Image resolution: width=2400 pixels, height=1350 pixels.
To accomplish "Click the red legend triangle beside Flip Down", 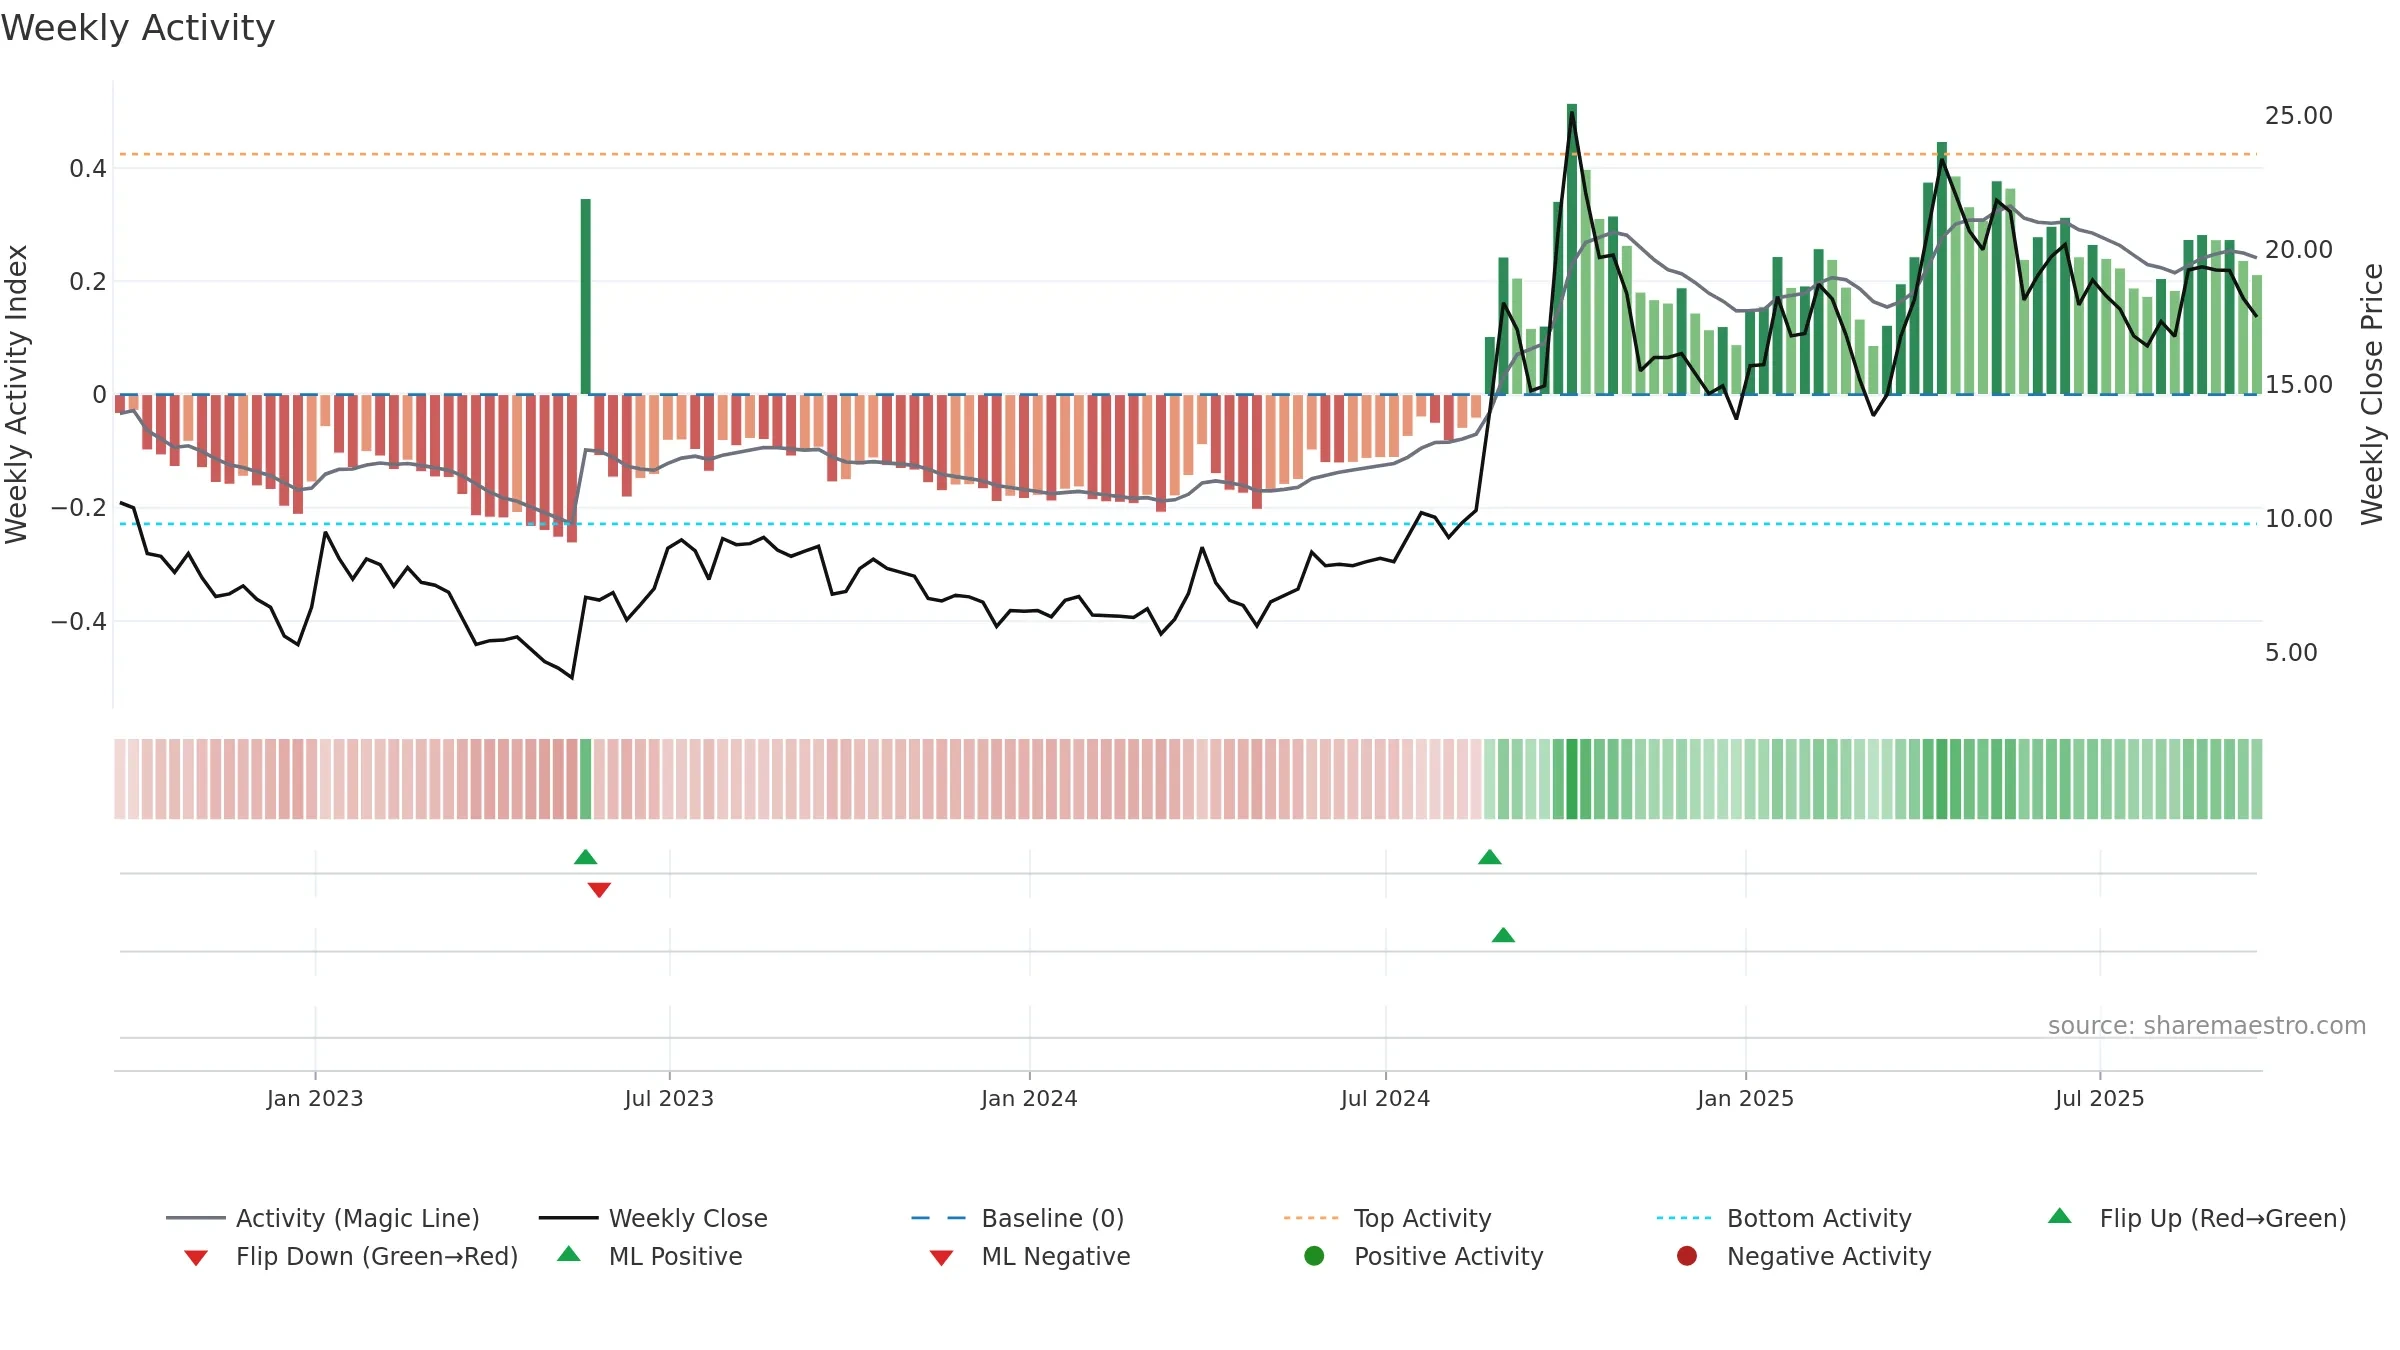I will point(196,1258).
